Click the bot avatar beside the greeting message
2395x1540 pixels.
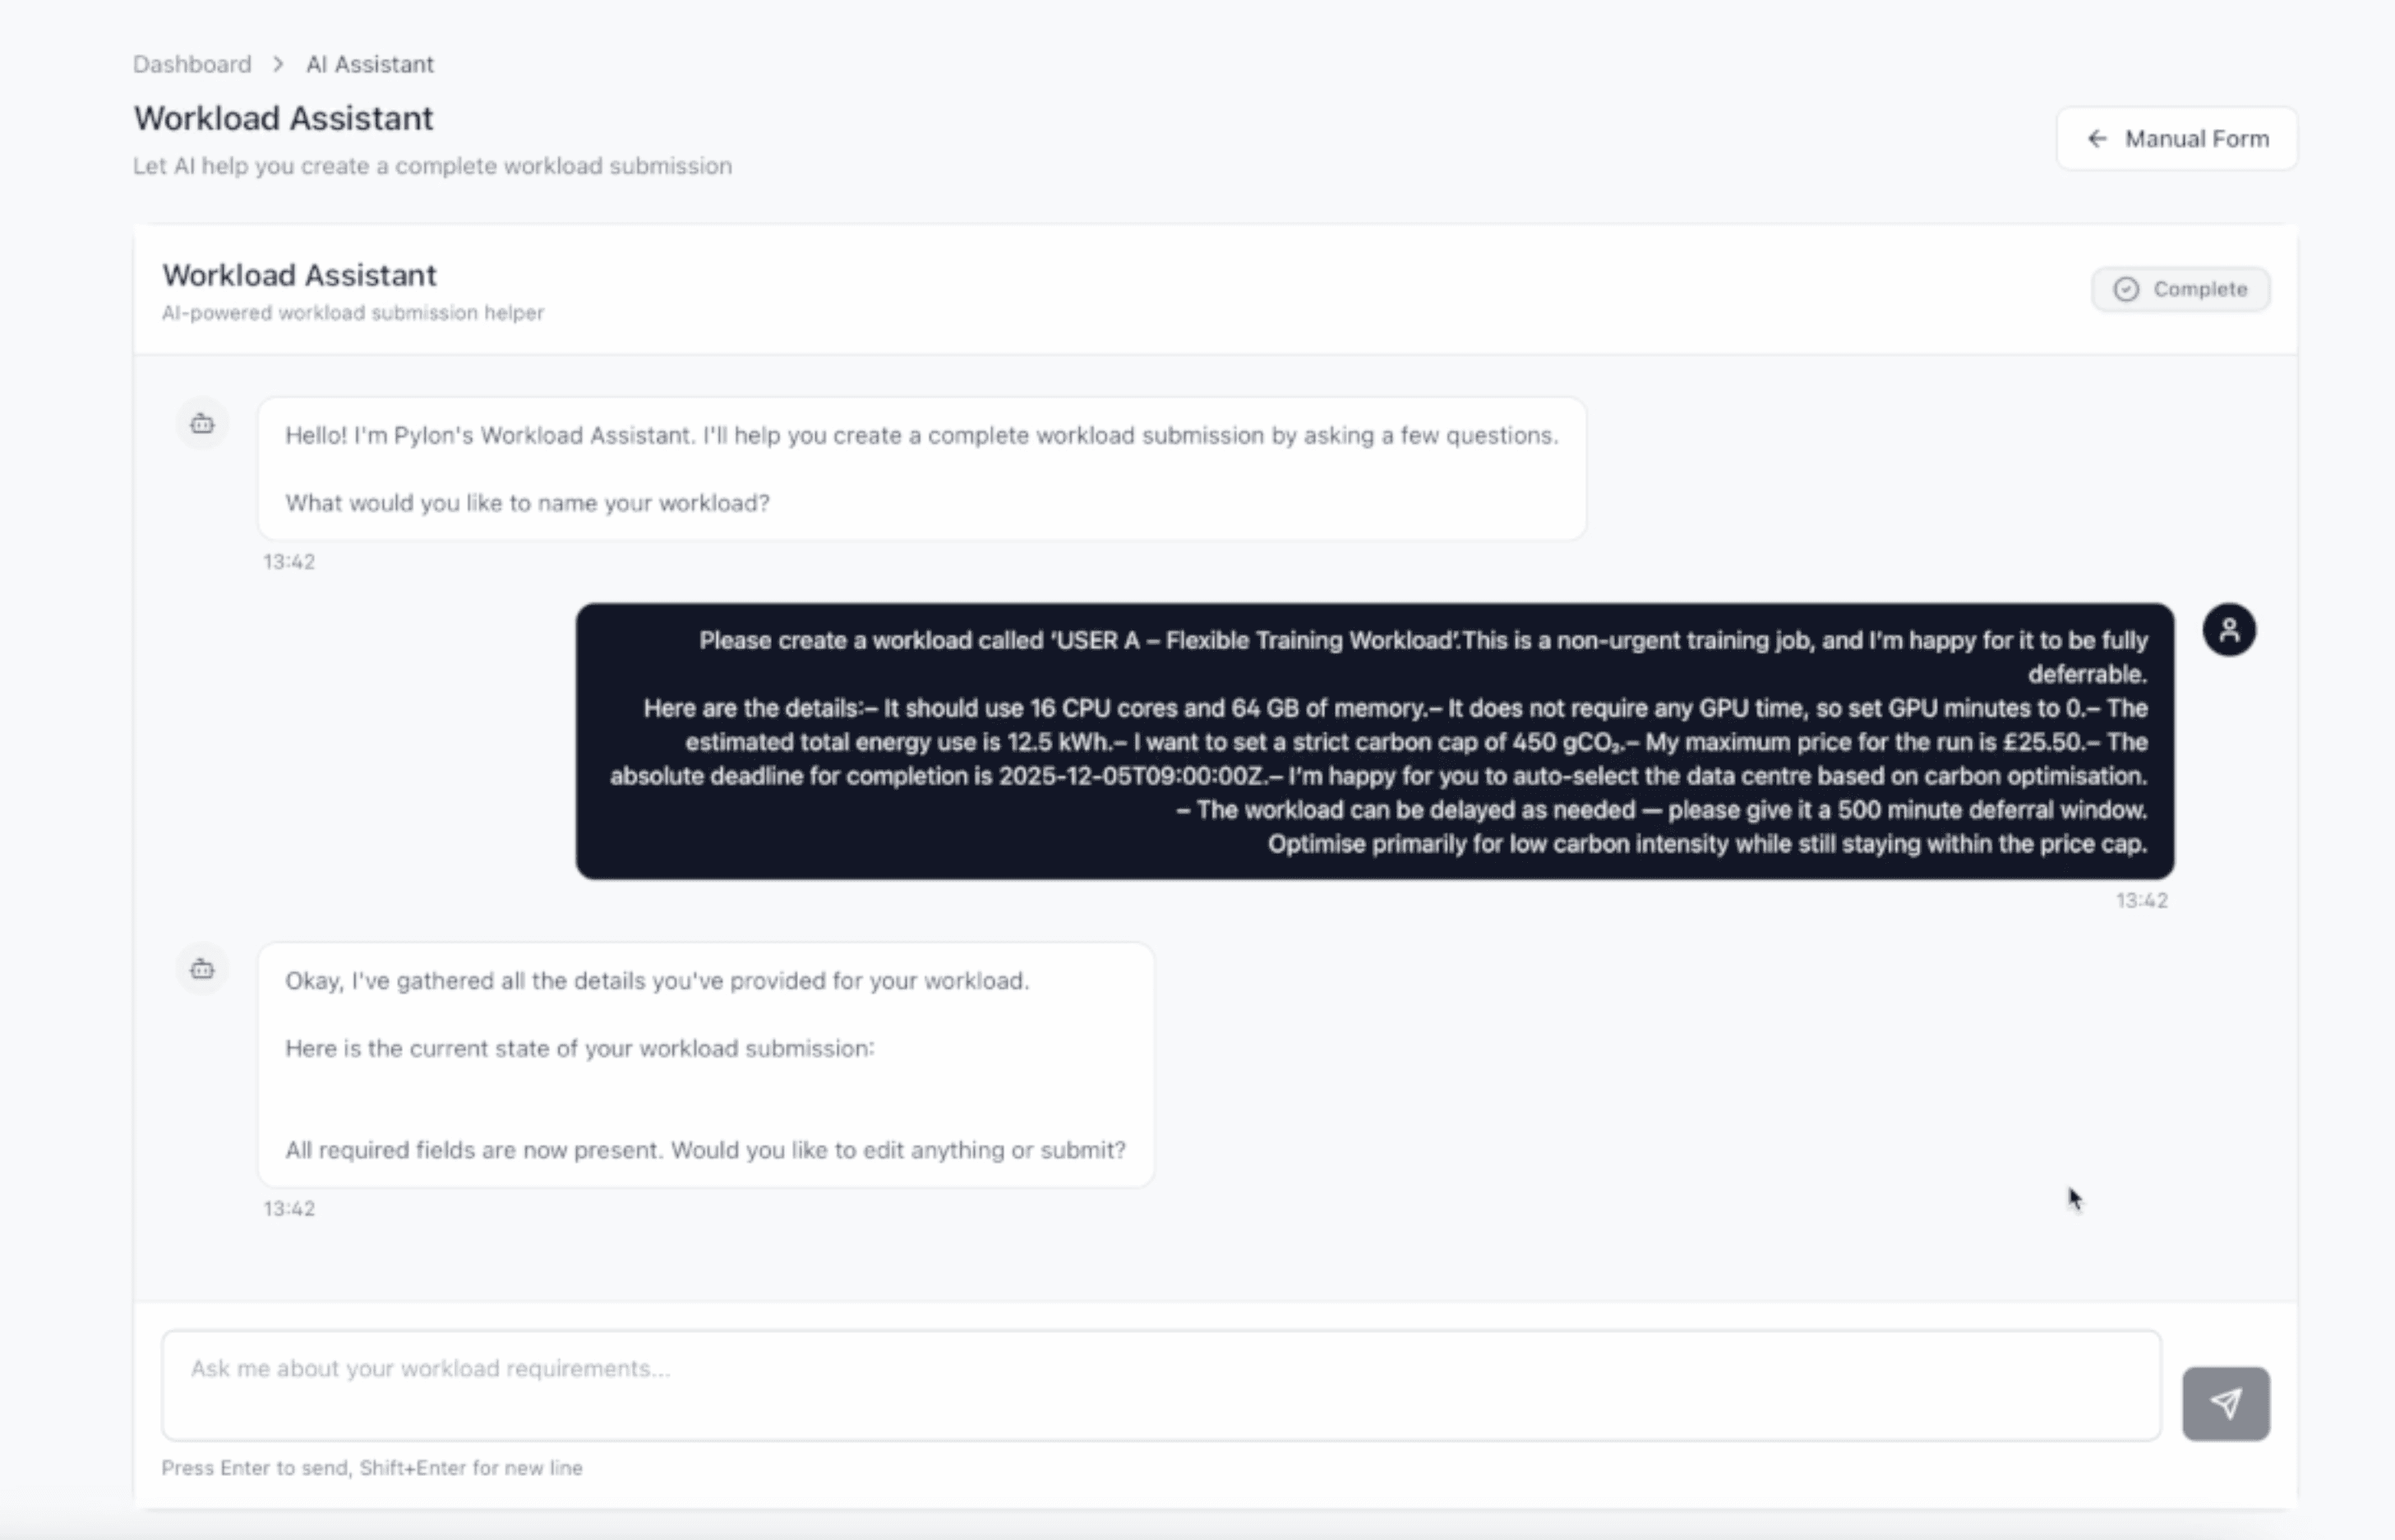pos(202,424)
